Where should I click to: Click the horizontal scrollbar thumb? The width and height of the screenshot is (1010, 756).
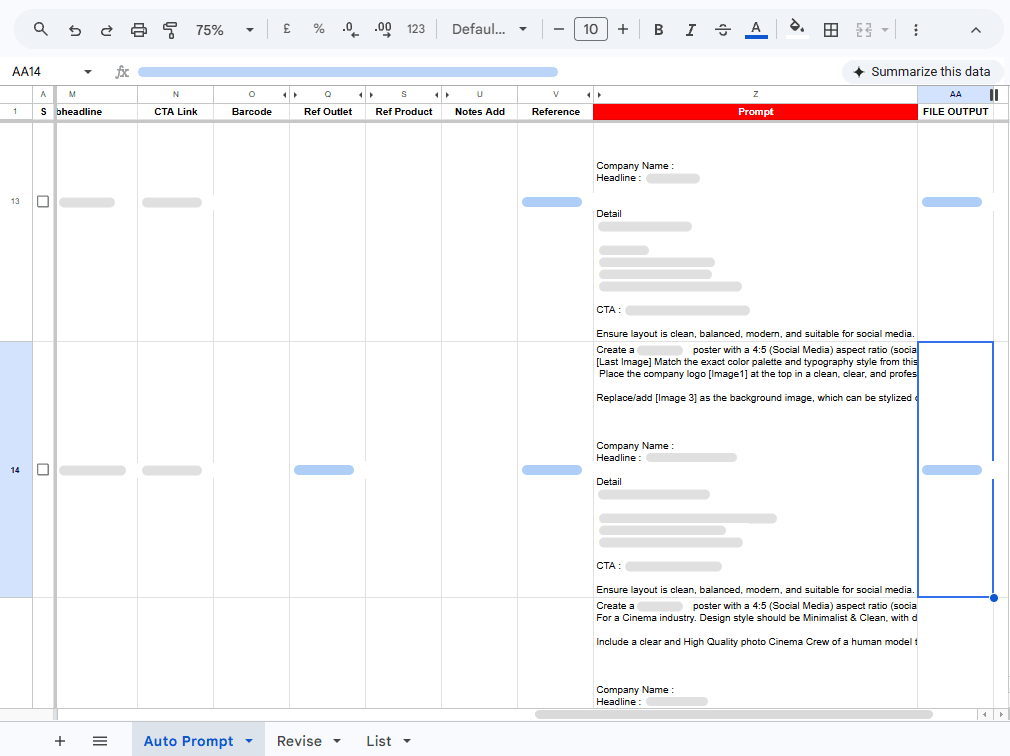point(734,714)
